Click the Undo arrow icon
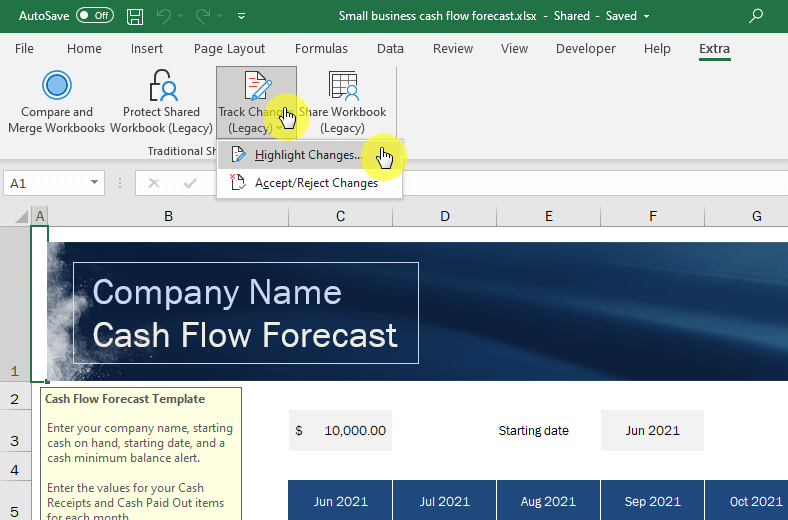The height and width of the screenshot is (520, 788). [163, 16]
